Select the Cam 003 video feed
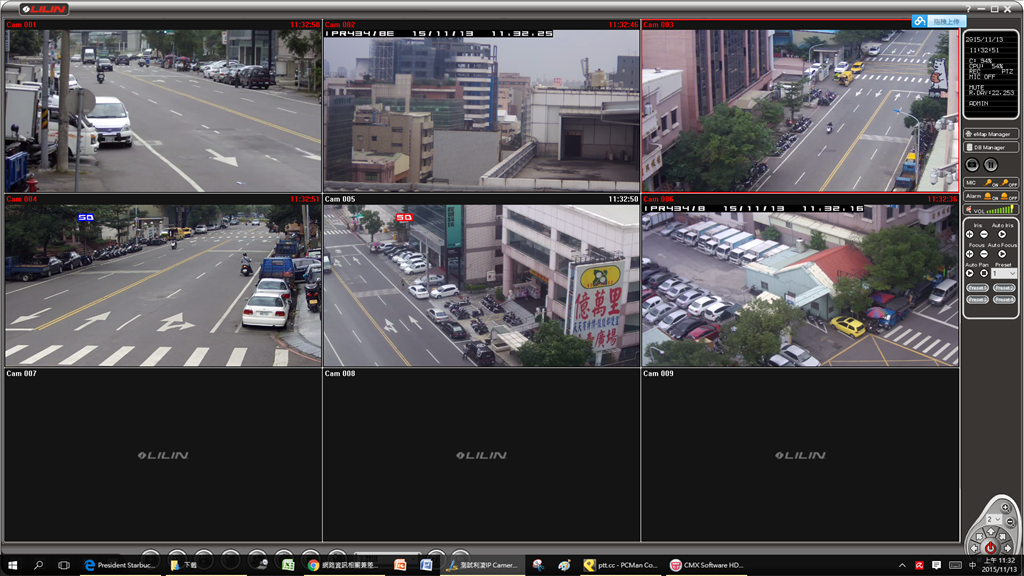This screenshot has width=1024, height=576. point(800,106)
